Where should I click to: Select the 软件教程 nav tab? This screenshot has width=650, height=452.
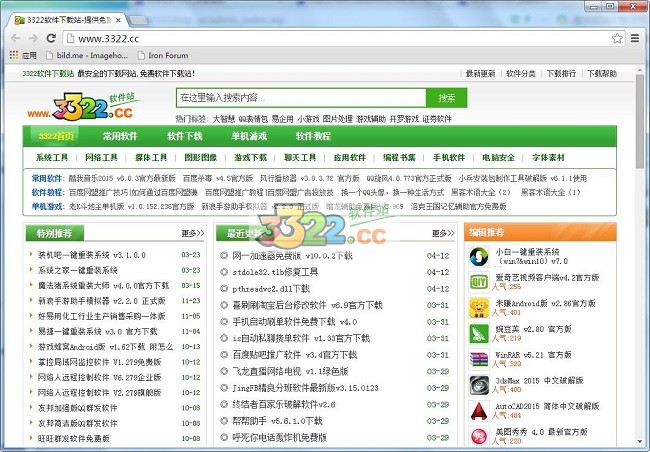tap(313, 136)
